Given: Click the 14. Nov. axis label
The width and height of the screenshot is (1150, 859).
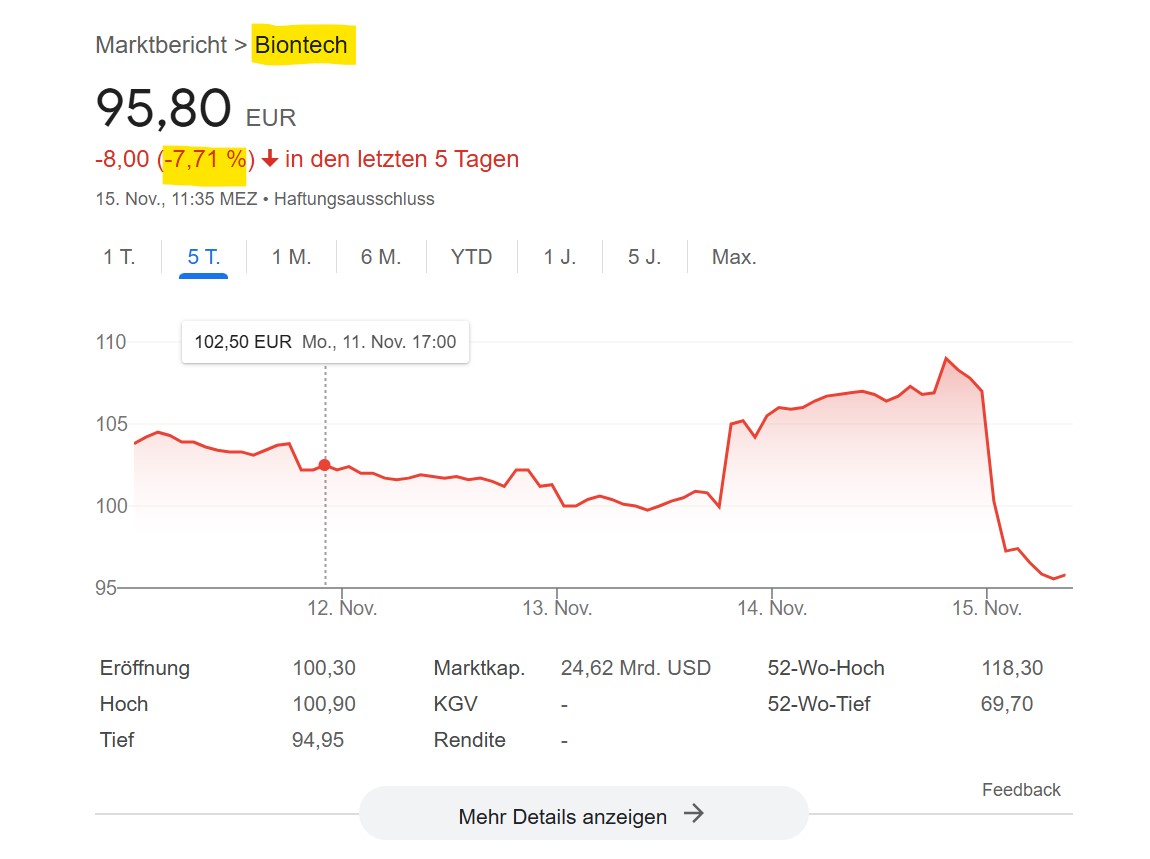Looking at the screenshot, I should [772, 608].
